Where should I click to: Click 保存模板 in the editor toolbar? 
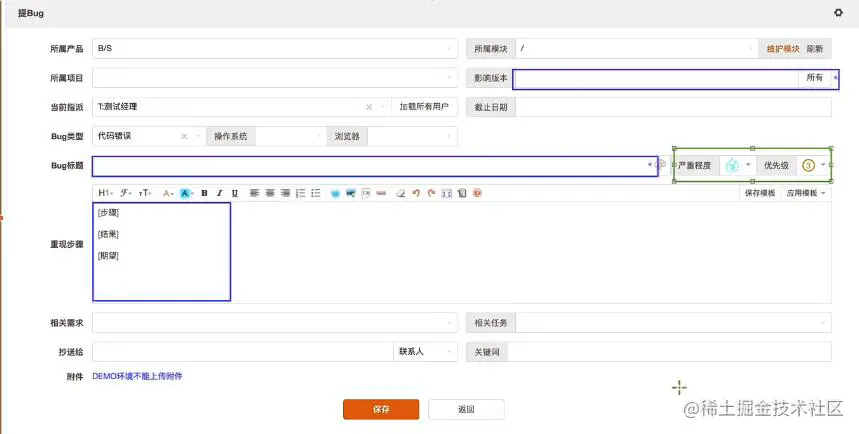point(760,193)
